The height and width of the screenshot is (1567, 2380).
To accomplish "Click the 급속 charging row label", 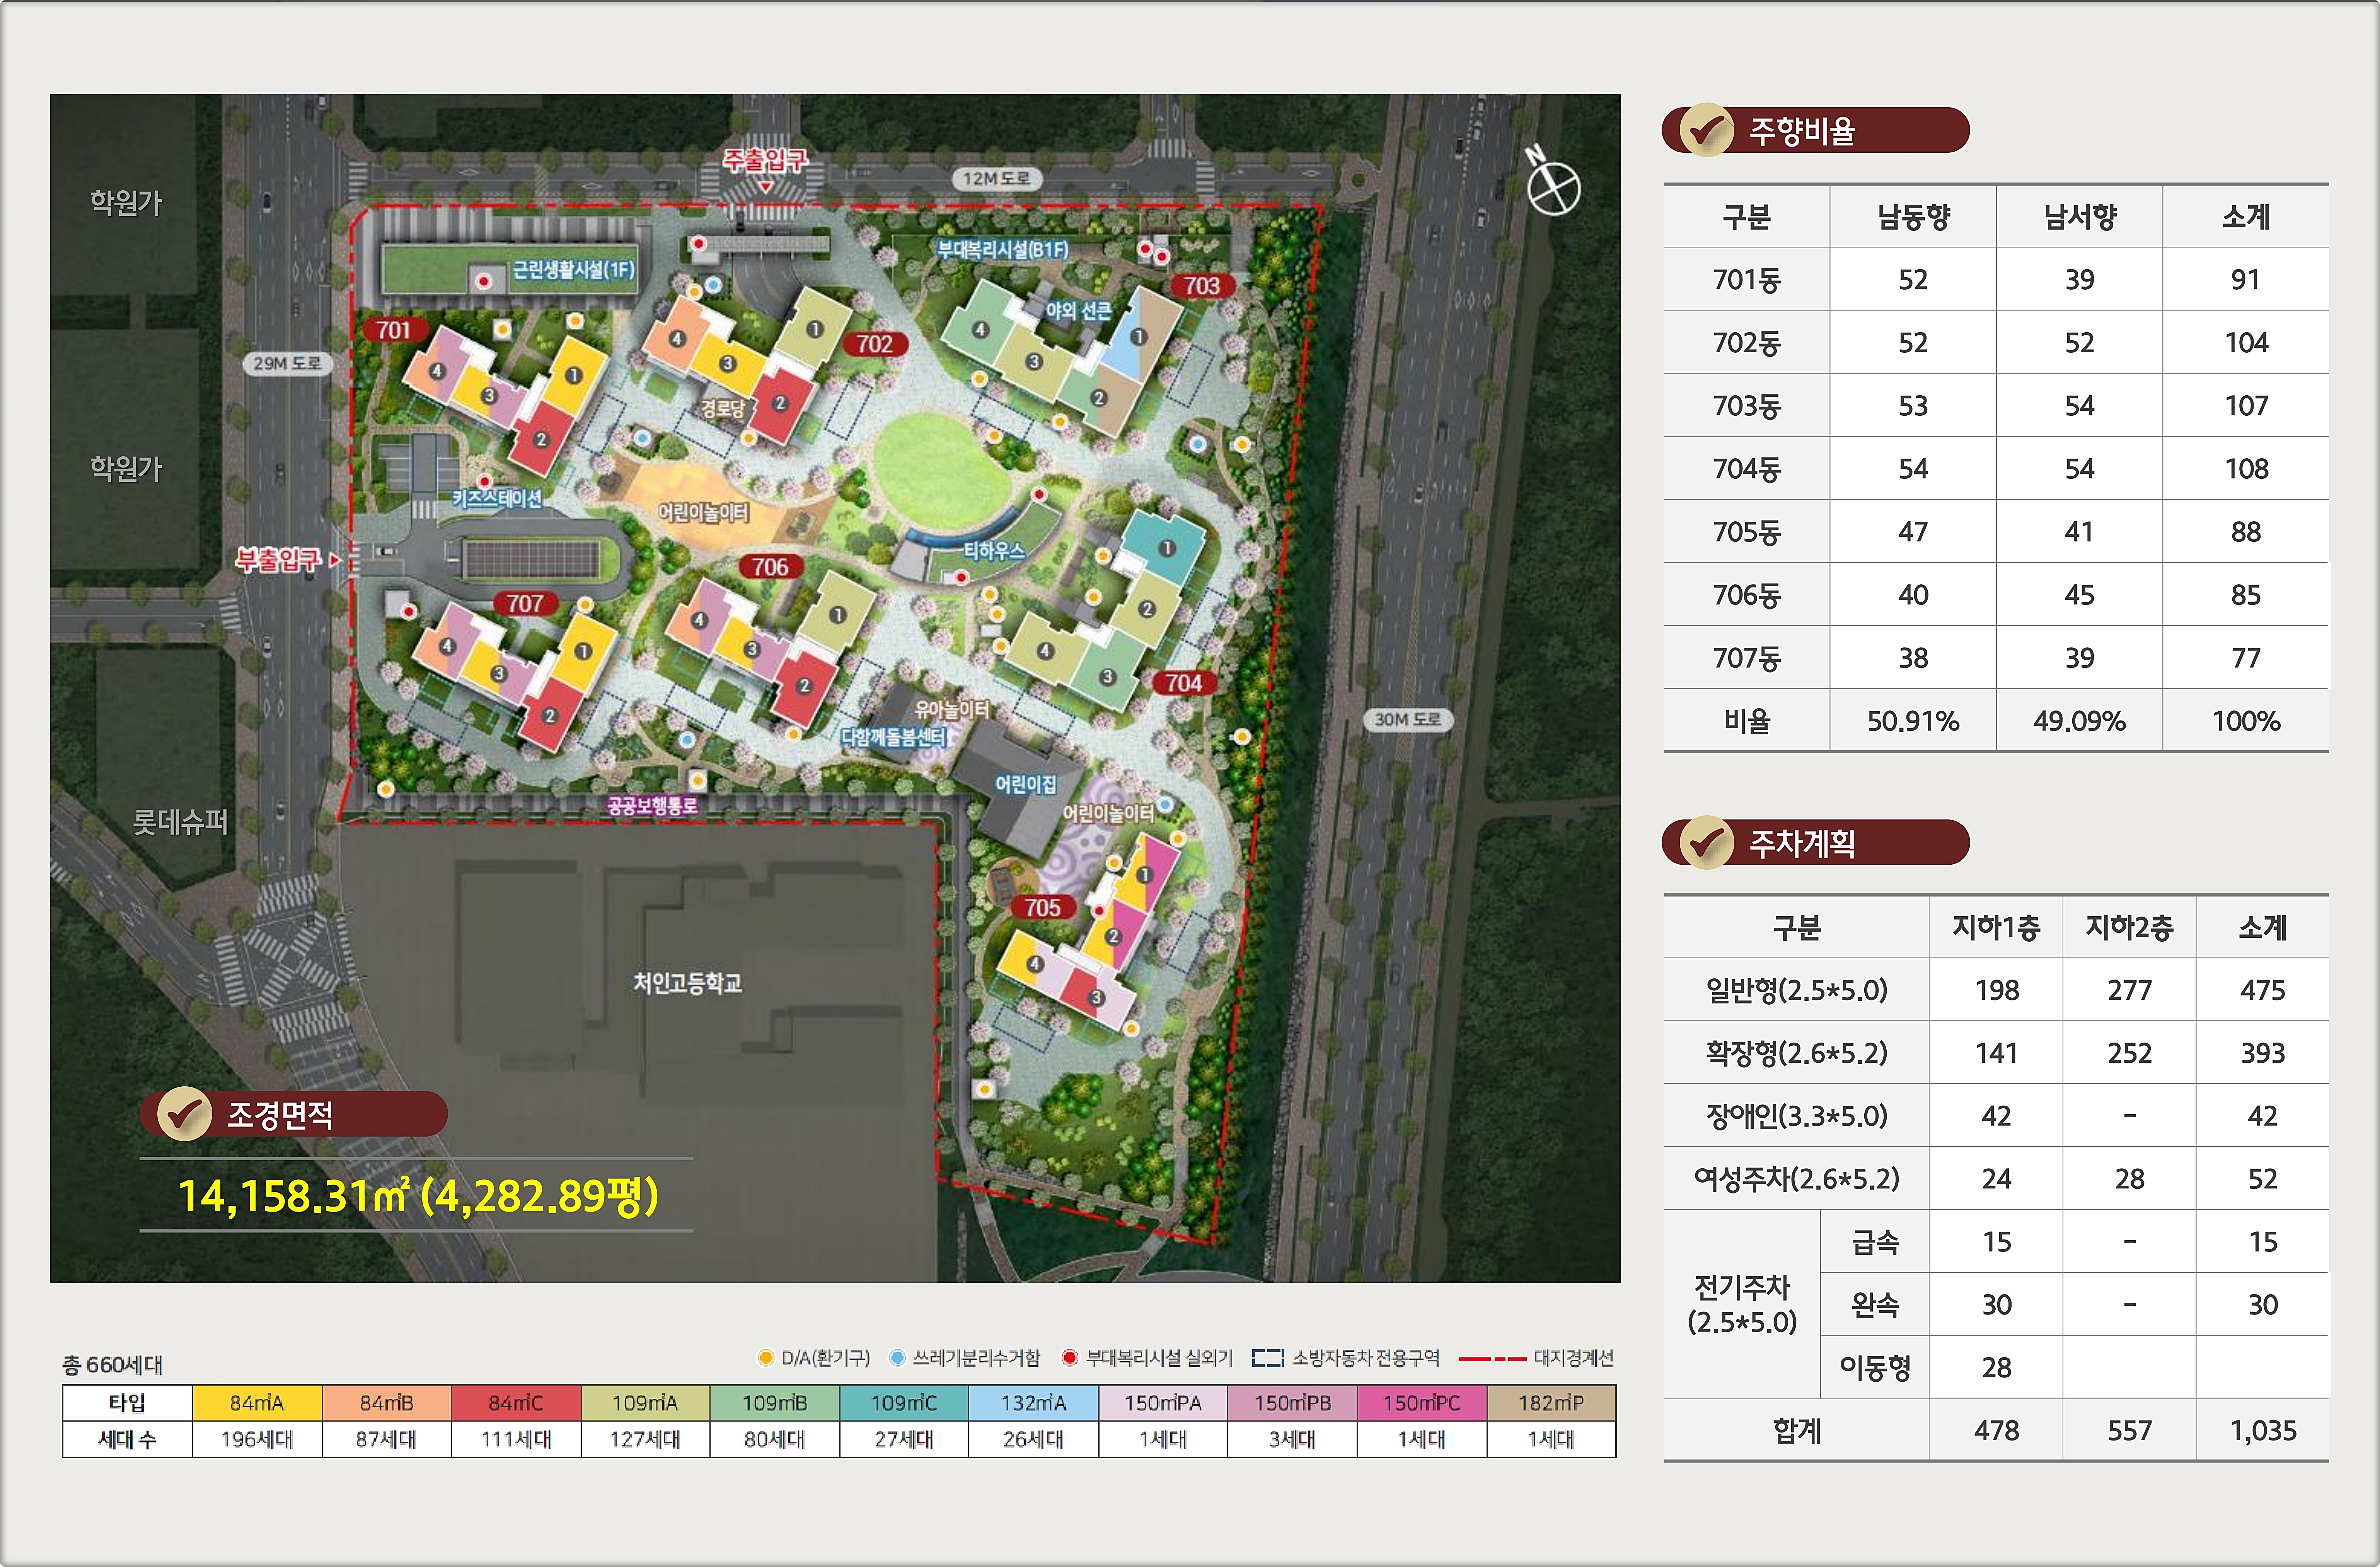I will 1875,1241.
